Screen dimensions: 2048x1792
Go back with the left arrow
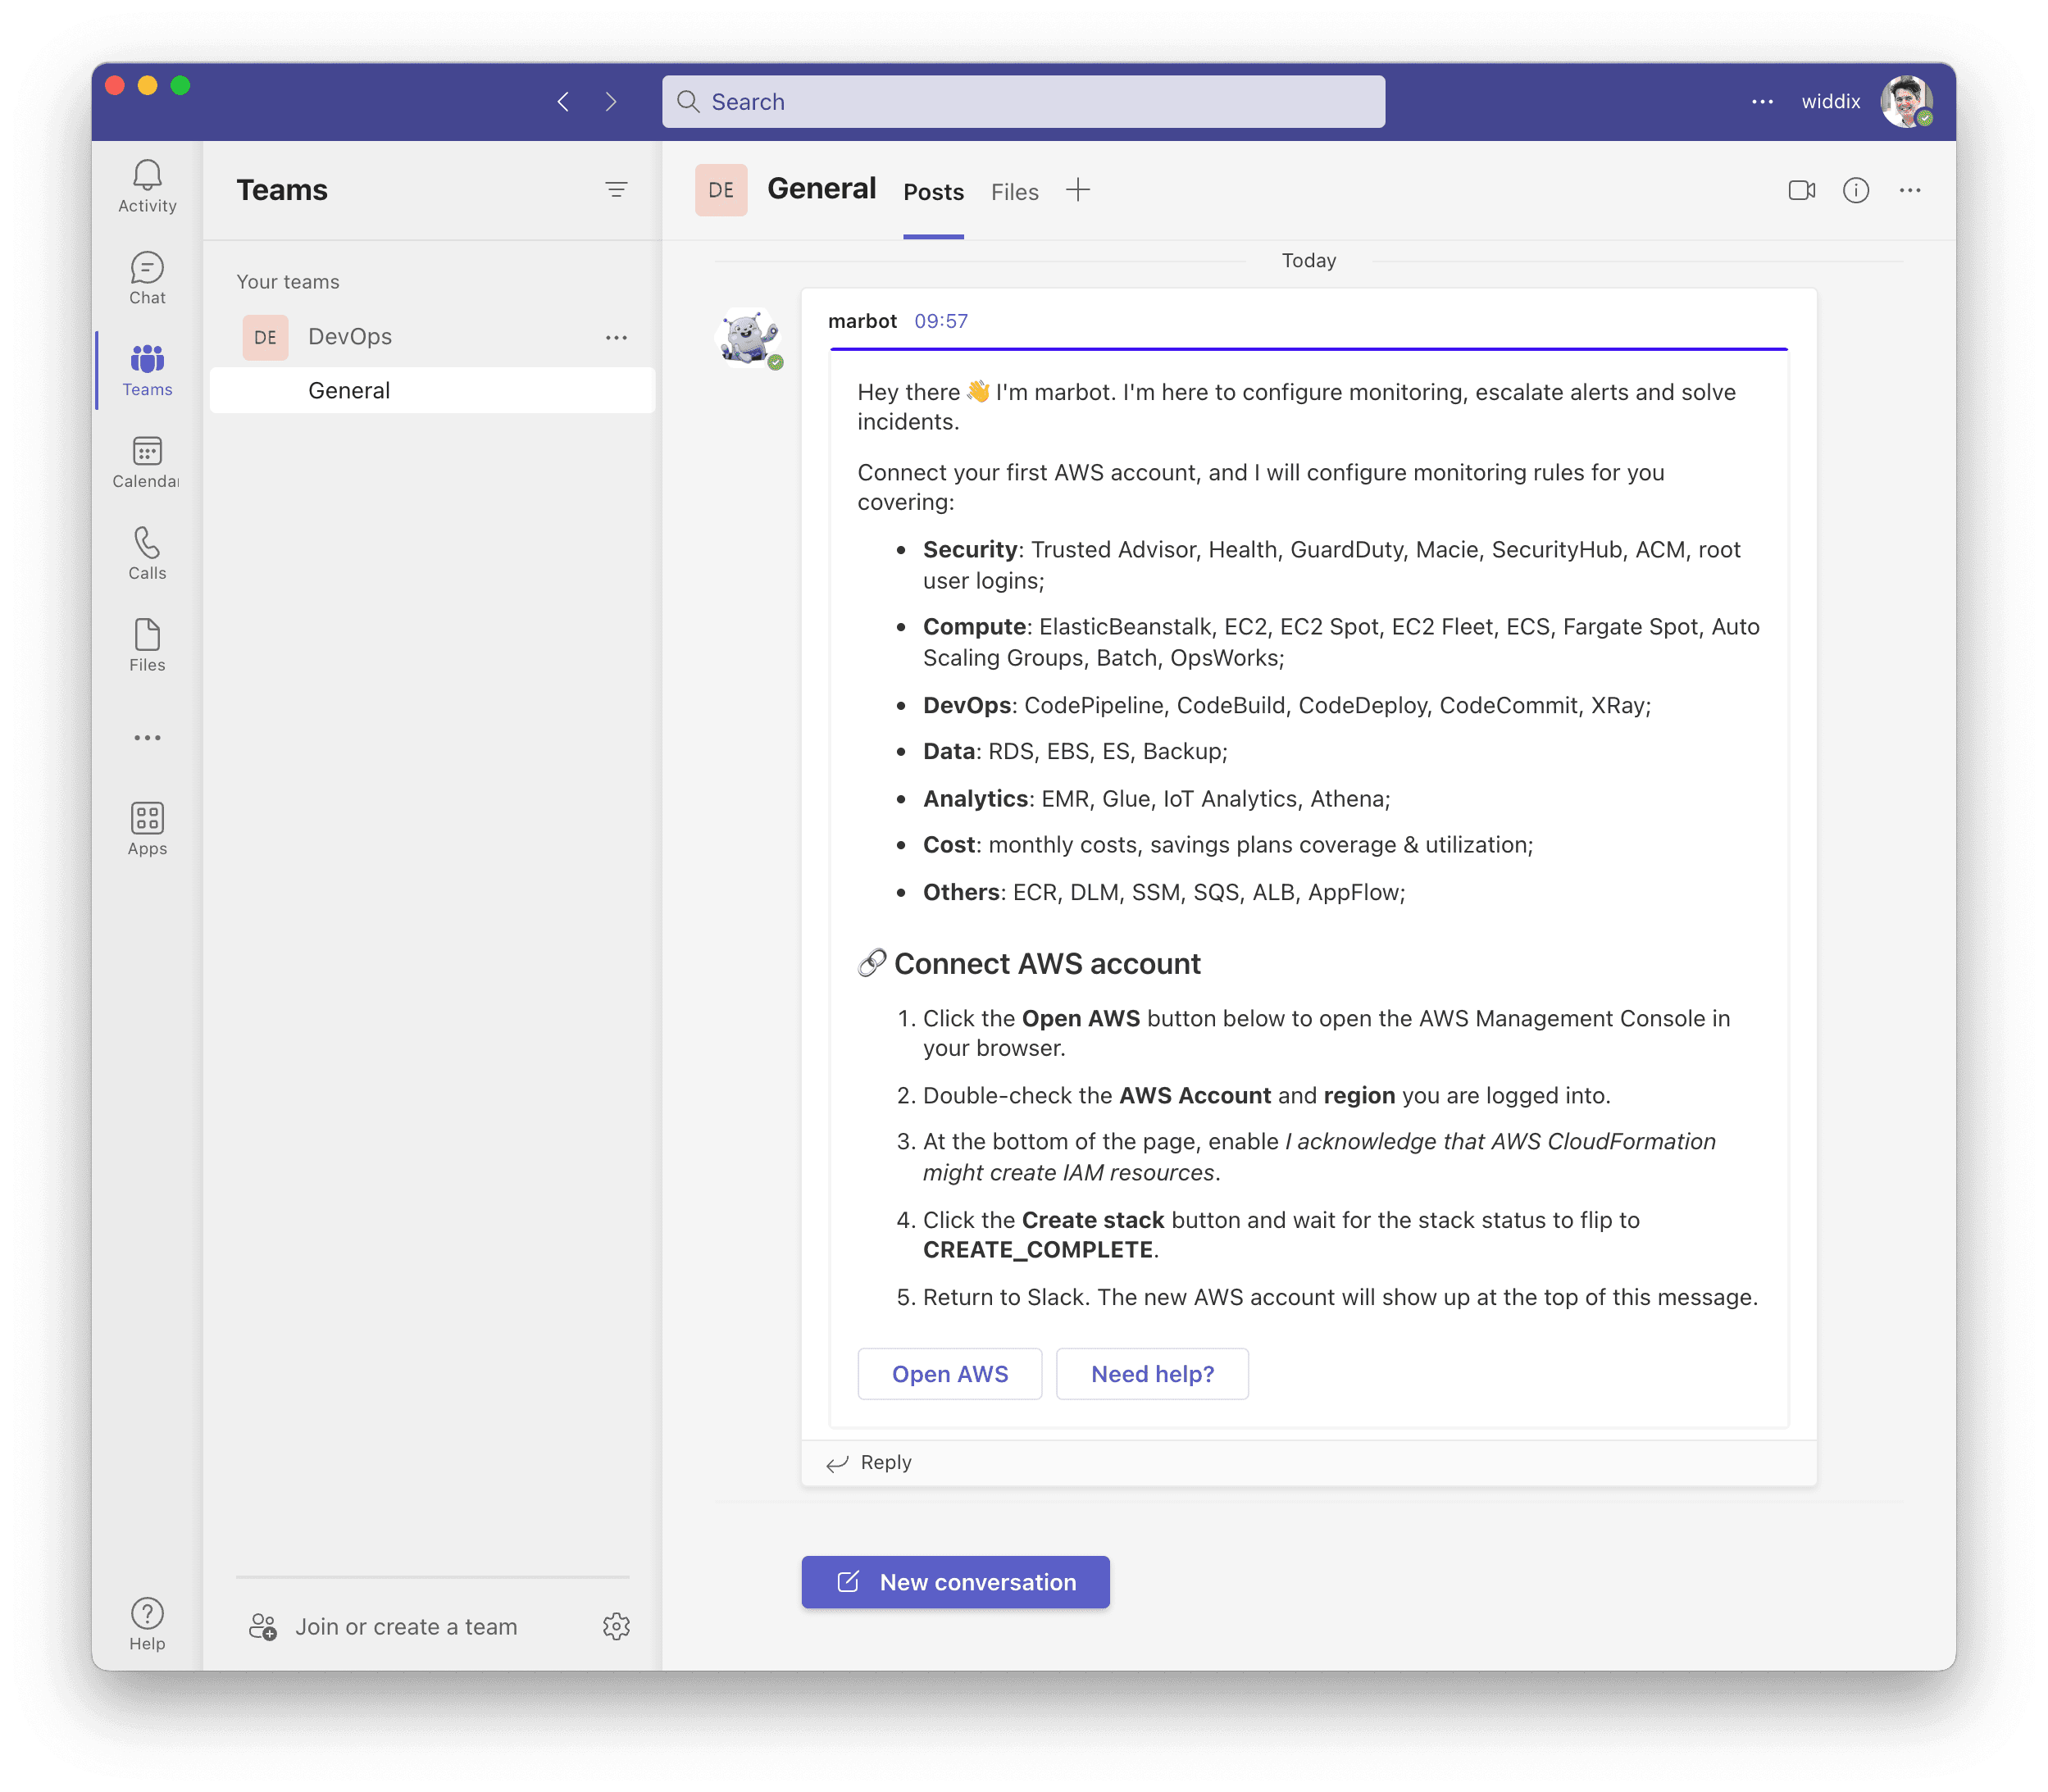coord(564,102)
